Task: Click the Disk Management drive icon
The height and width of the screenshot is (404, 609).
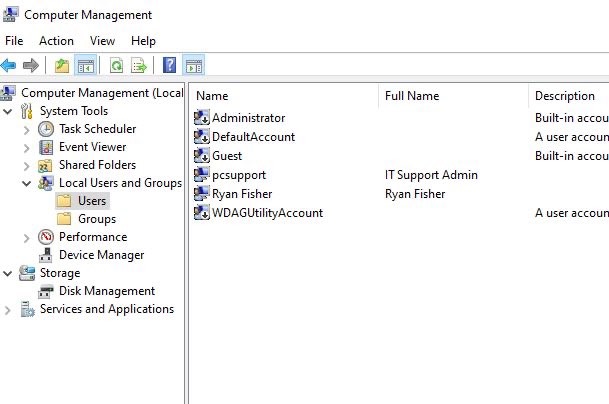Action: 45,291
